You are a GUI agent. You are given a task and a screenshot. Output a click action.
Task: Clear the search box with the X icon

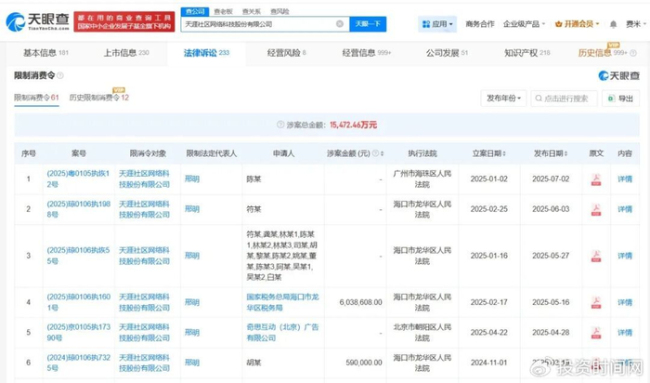point(340,24)
